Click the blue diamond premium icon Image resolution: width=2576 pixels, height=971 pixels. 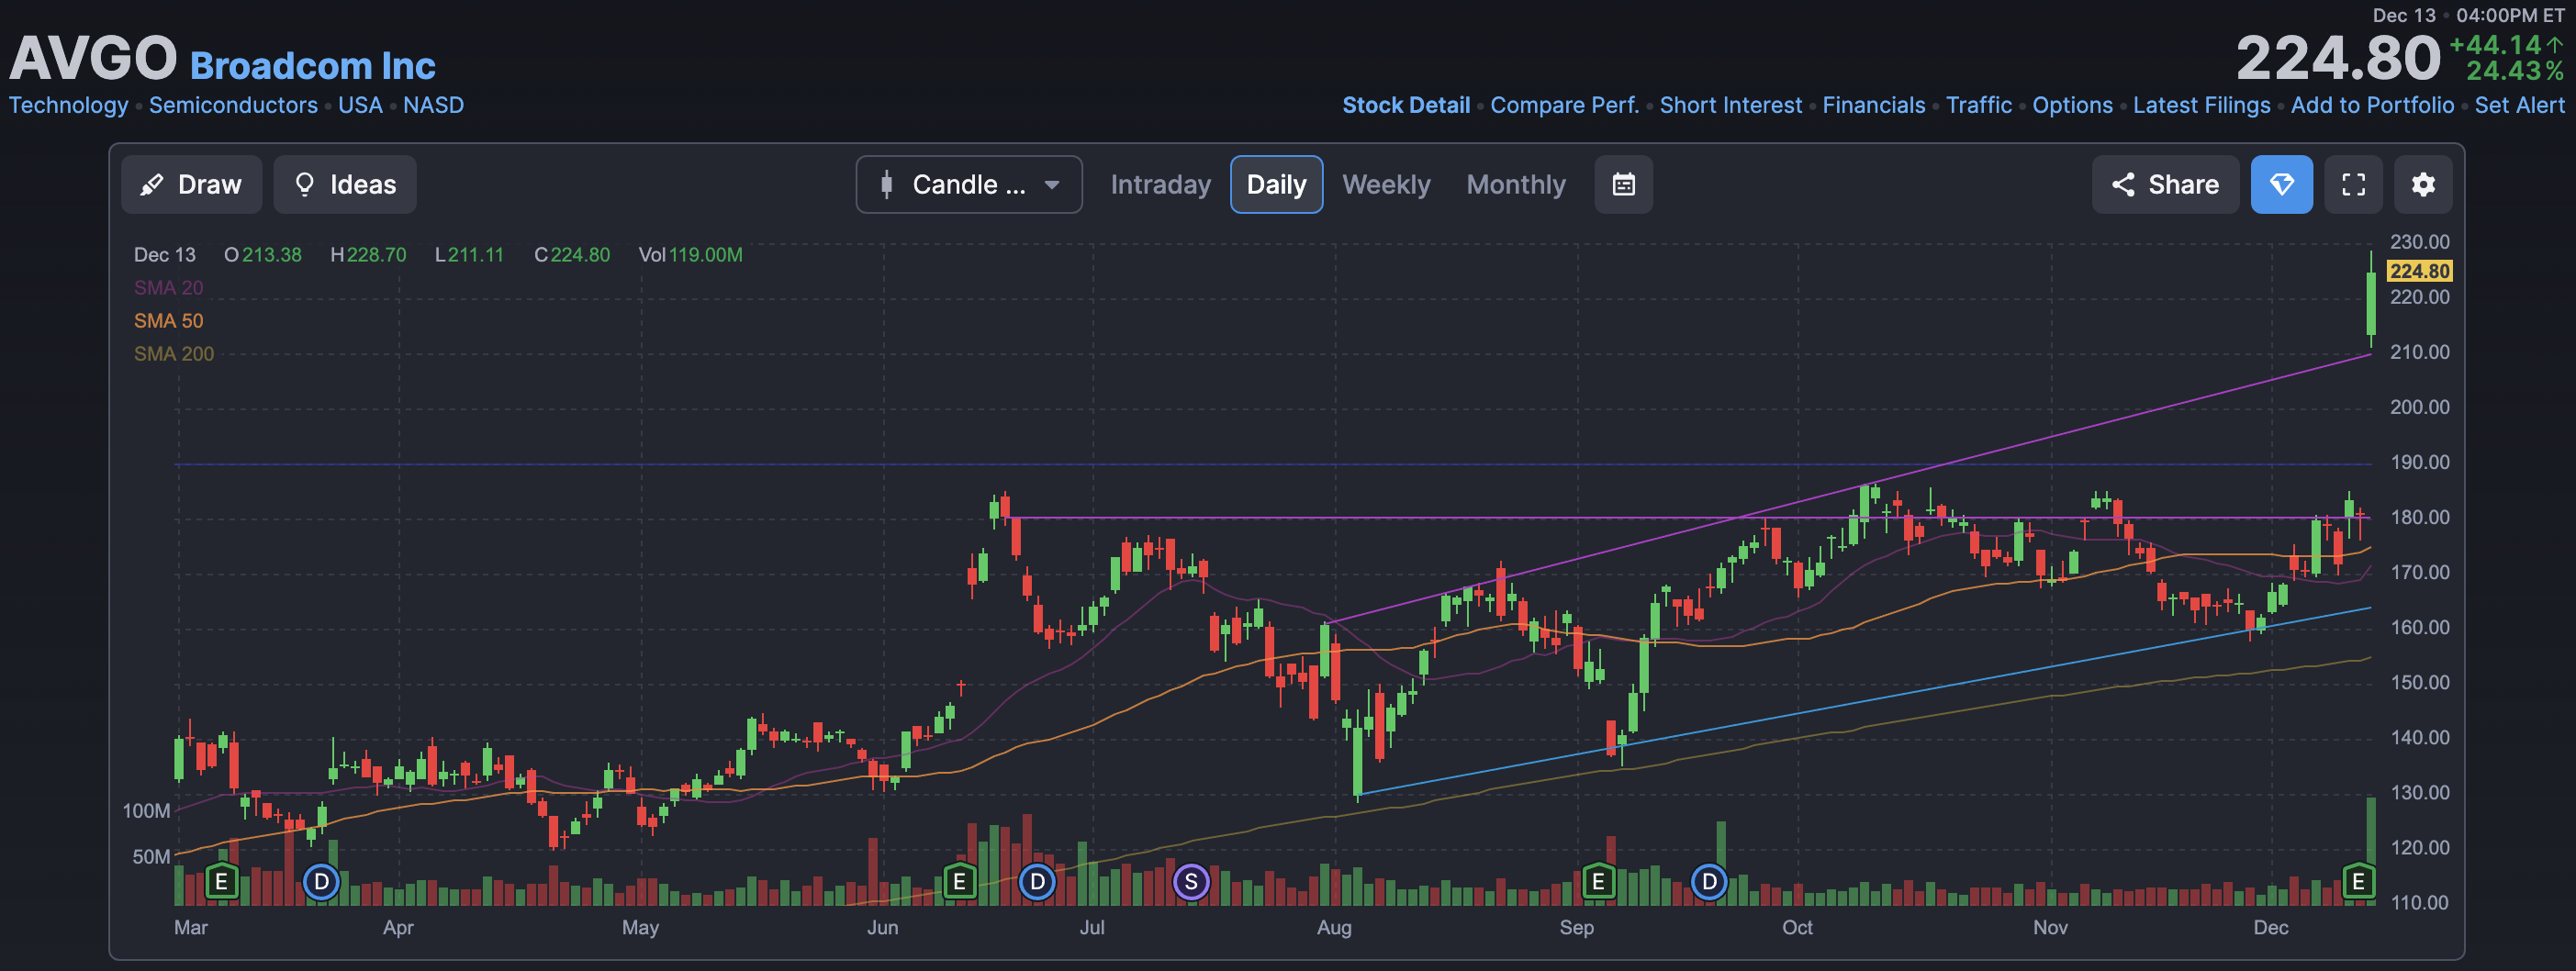pos(2281,184)
